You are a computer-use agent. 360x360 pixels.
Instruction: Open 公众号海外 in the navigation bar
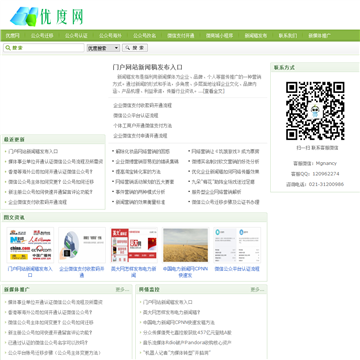(110, 36)
